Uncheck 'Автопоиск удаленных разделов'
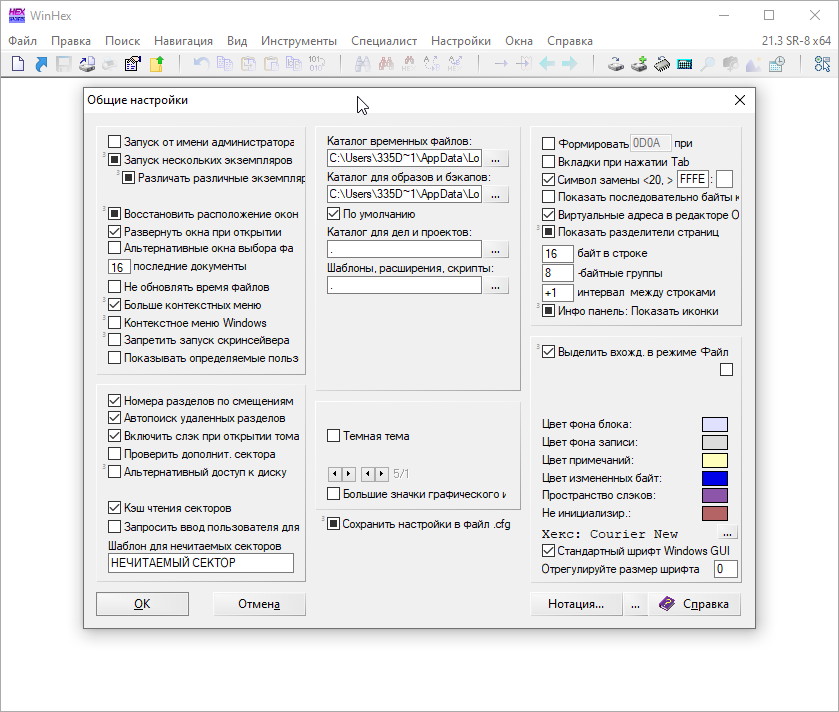839x712 pixels. [114, 418]
